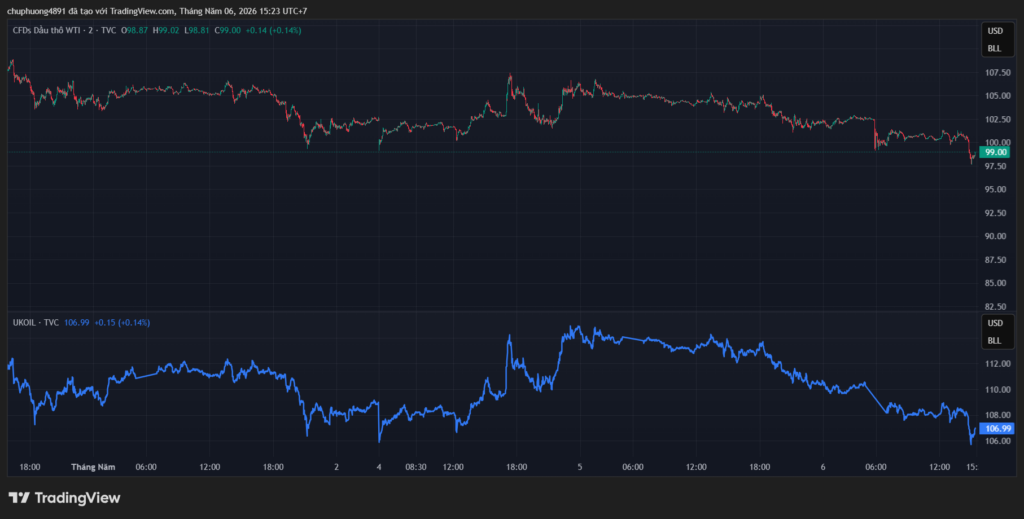This screenshot has width=1024, height=519.
Task: Select the USD label in the WTI pane
Action: tap(995, 31)
